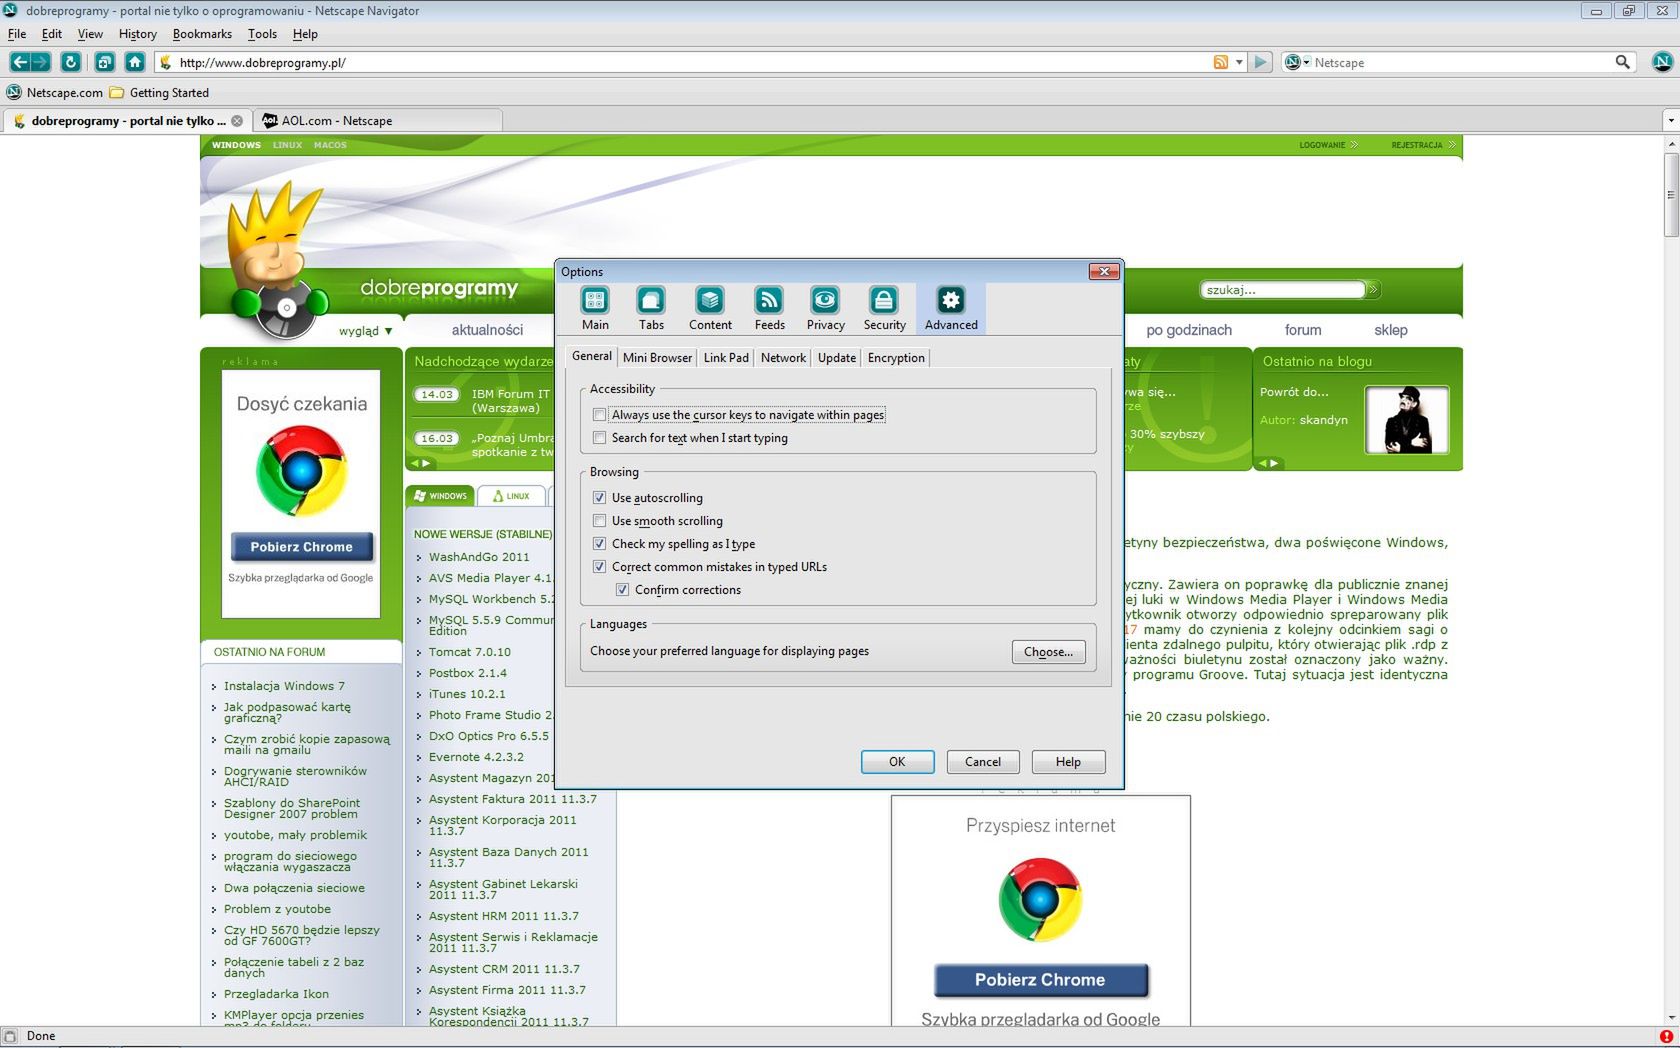Confirm options with OK
Image resolution: width=1680 pixels, height=1048 pixels.
tap(897, 762)
